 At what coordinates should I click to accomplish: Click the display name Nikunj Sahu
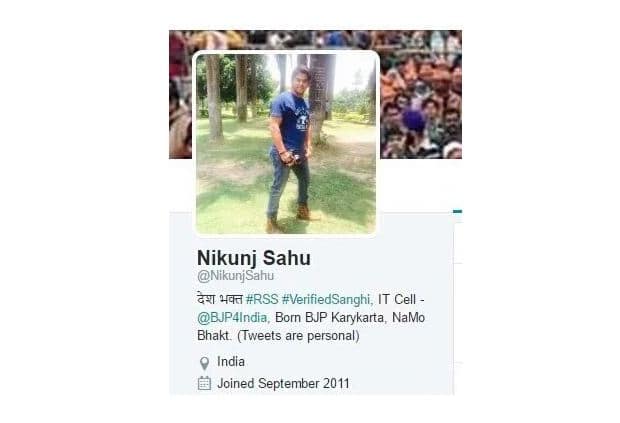[x=254, y=258]
